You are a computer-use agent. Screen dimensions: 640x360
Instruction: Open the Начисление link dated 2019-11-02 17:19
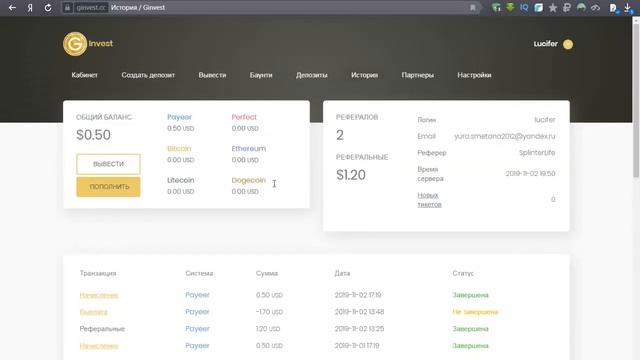(x=99, y=295)
